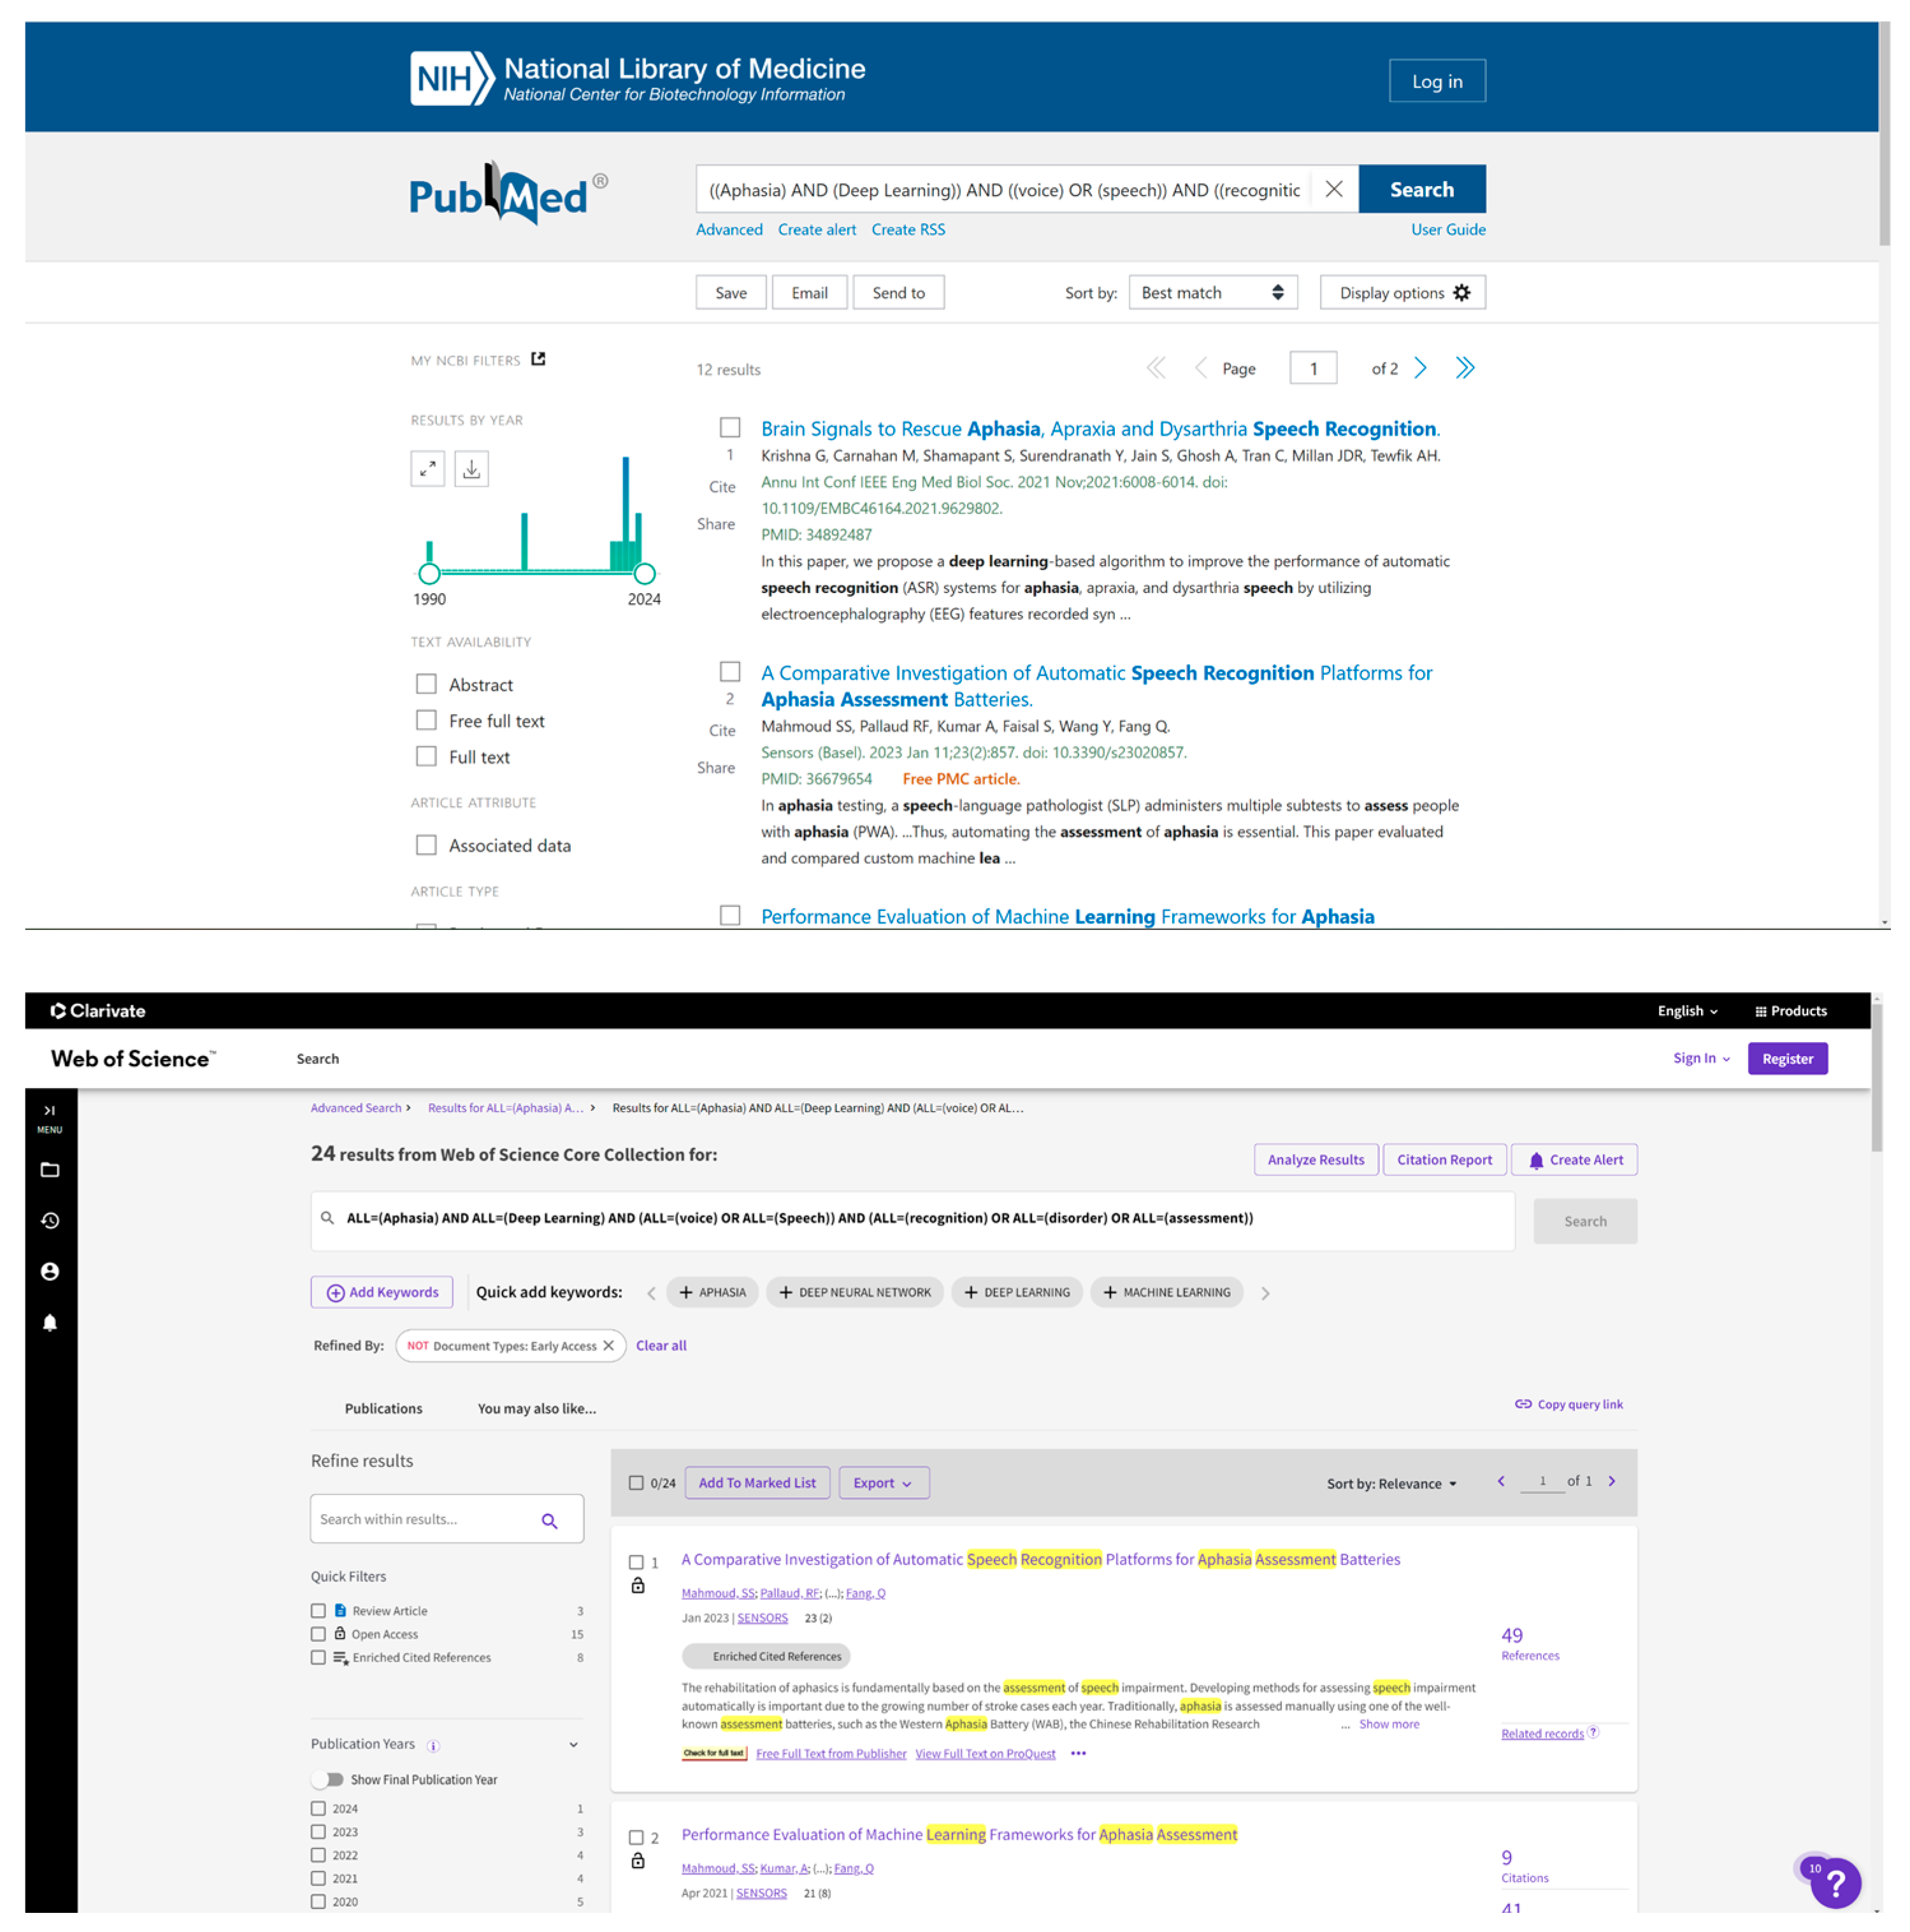Open the Advanced search link in PubMed
1910x1932 pixels.
(x=729, y=229)
